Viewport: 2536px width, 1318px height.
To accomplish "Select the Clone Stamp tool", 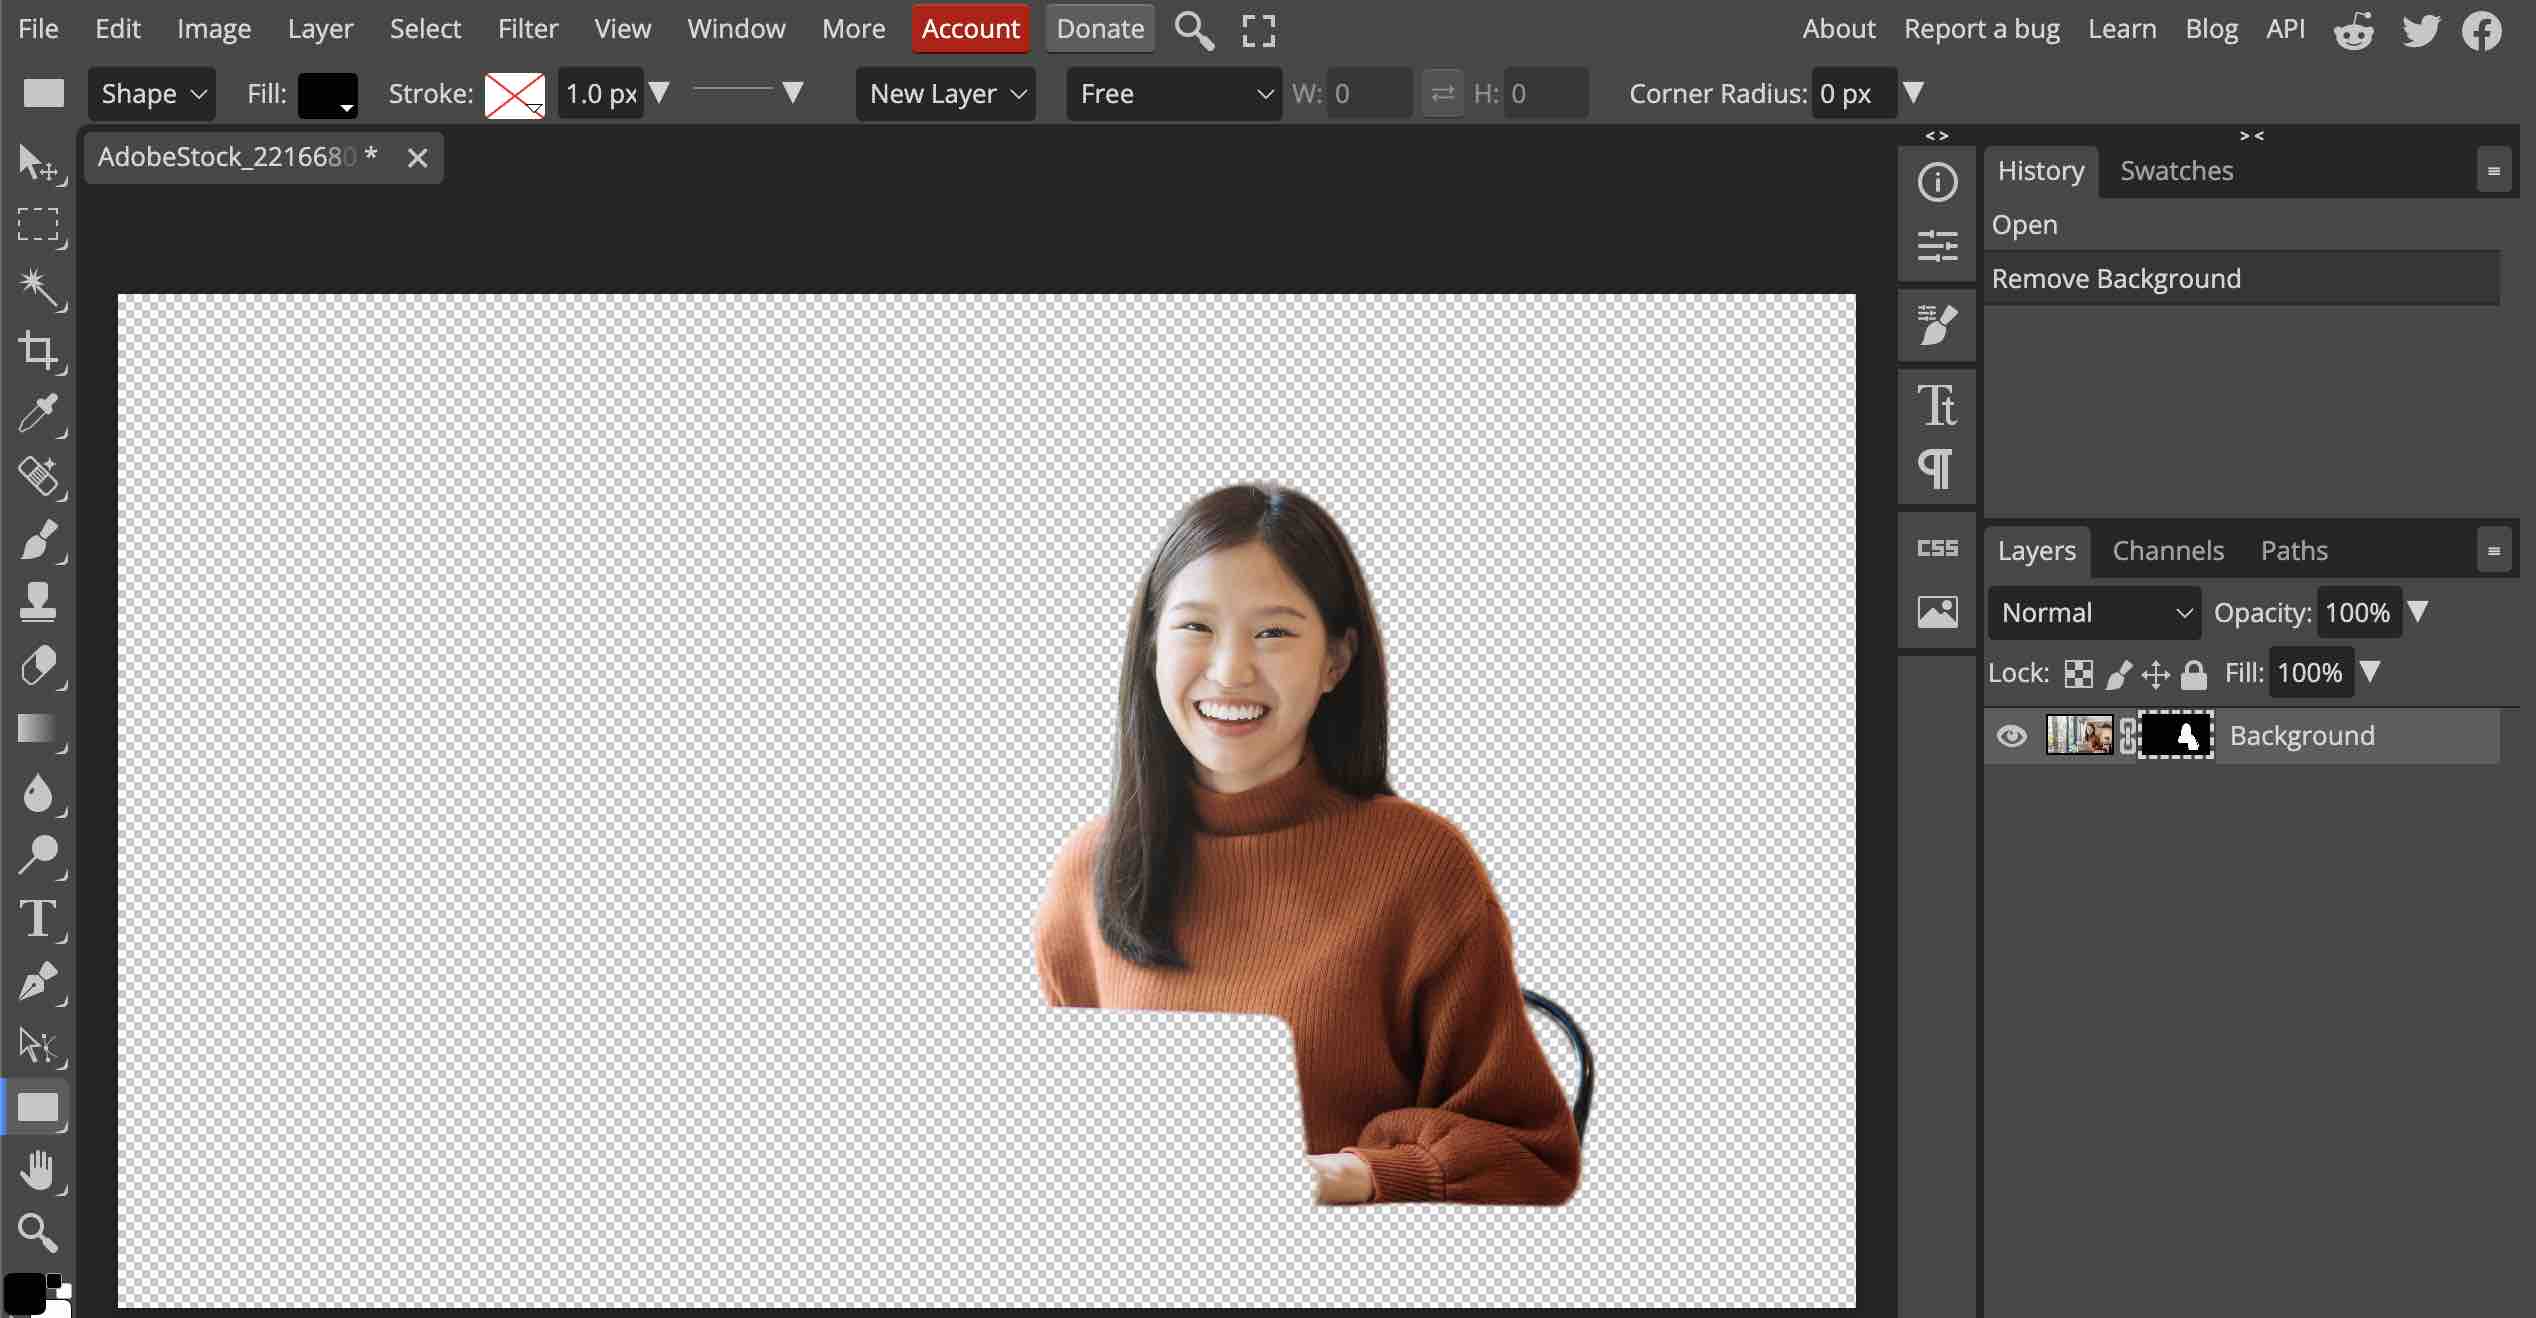I will click(38, 602).
